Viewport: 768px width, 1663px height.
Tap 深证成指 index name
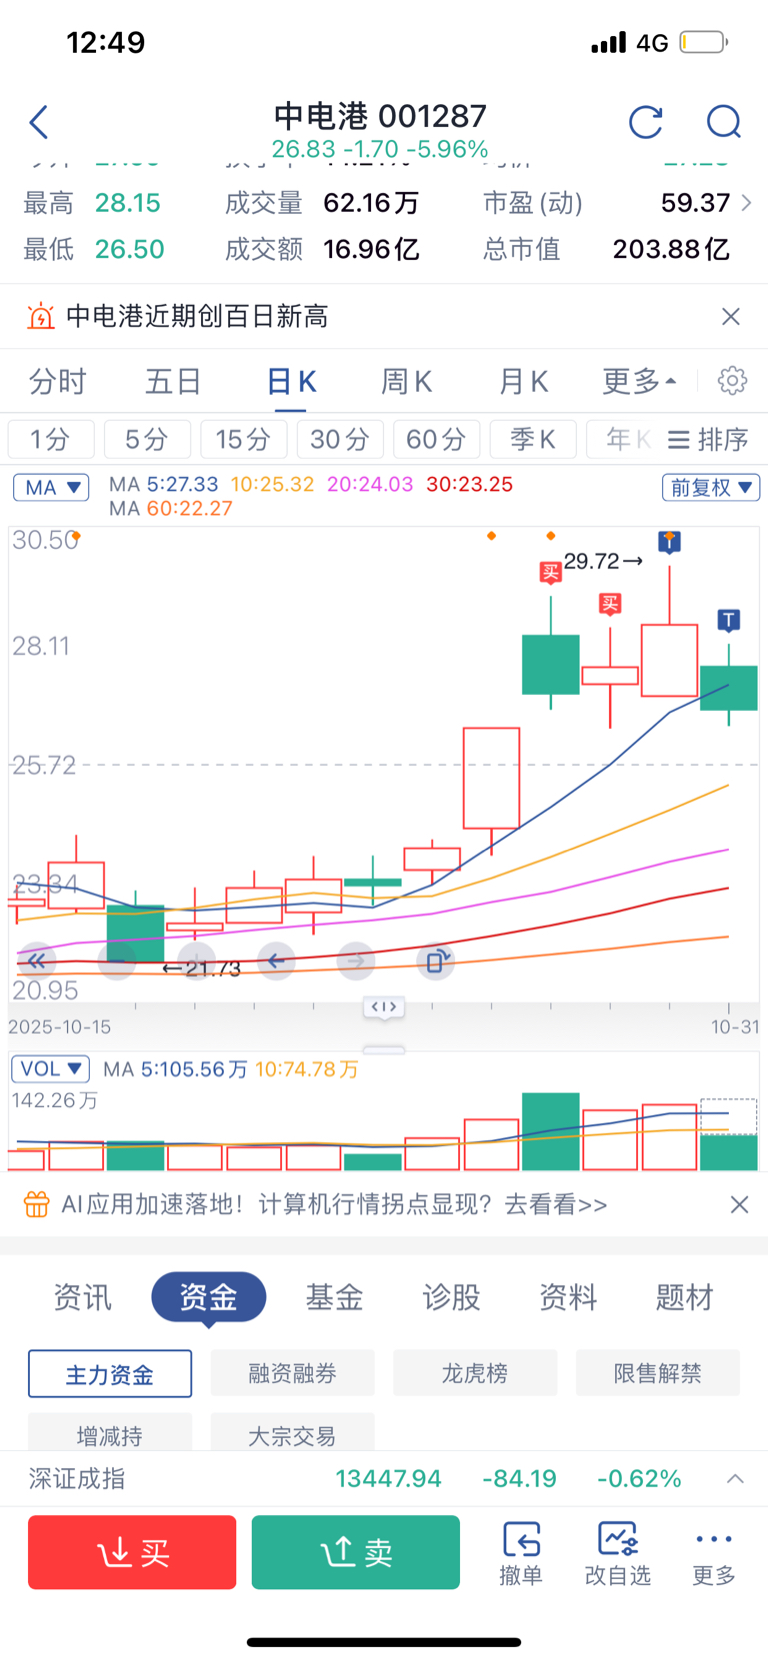77,1478
